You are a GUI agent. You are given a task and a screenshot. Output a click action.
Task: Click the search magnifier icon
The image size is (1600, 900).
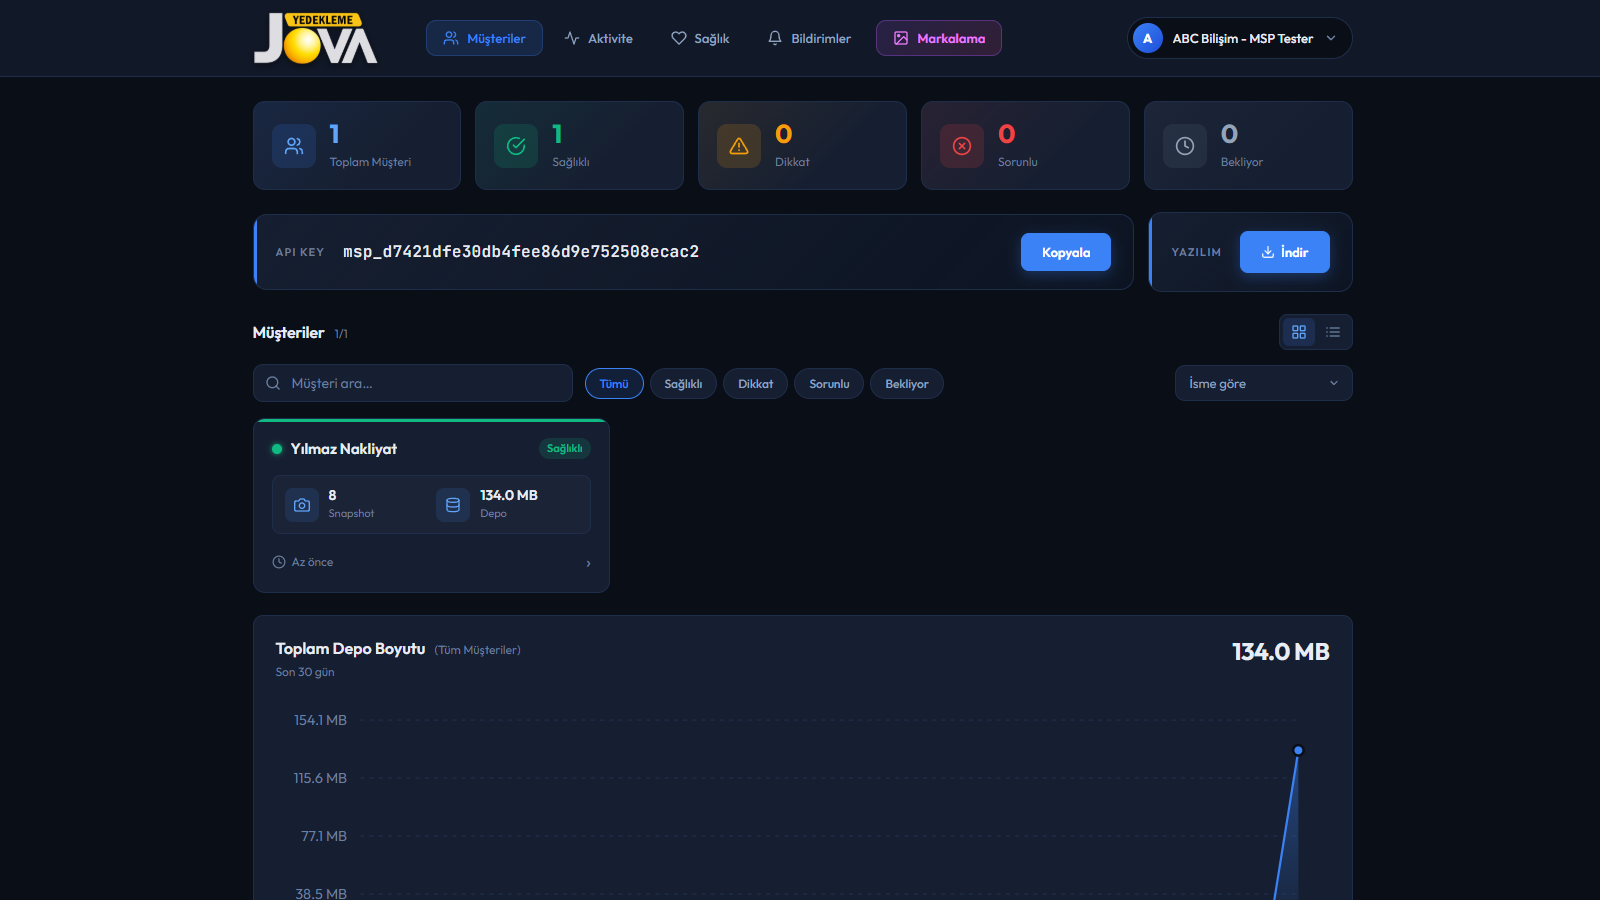point(273,383)
